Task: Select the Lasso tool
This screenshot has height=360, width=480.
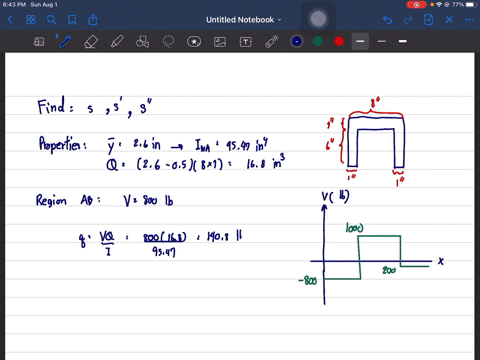Action: click(168, 42)
